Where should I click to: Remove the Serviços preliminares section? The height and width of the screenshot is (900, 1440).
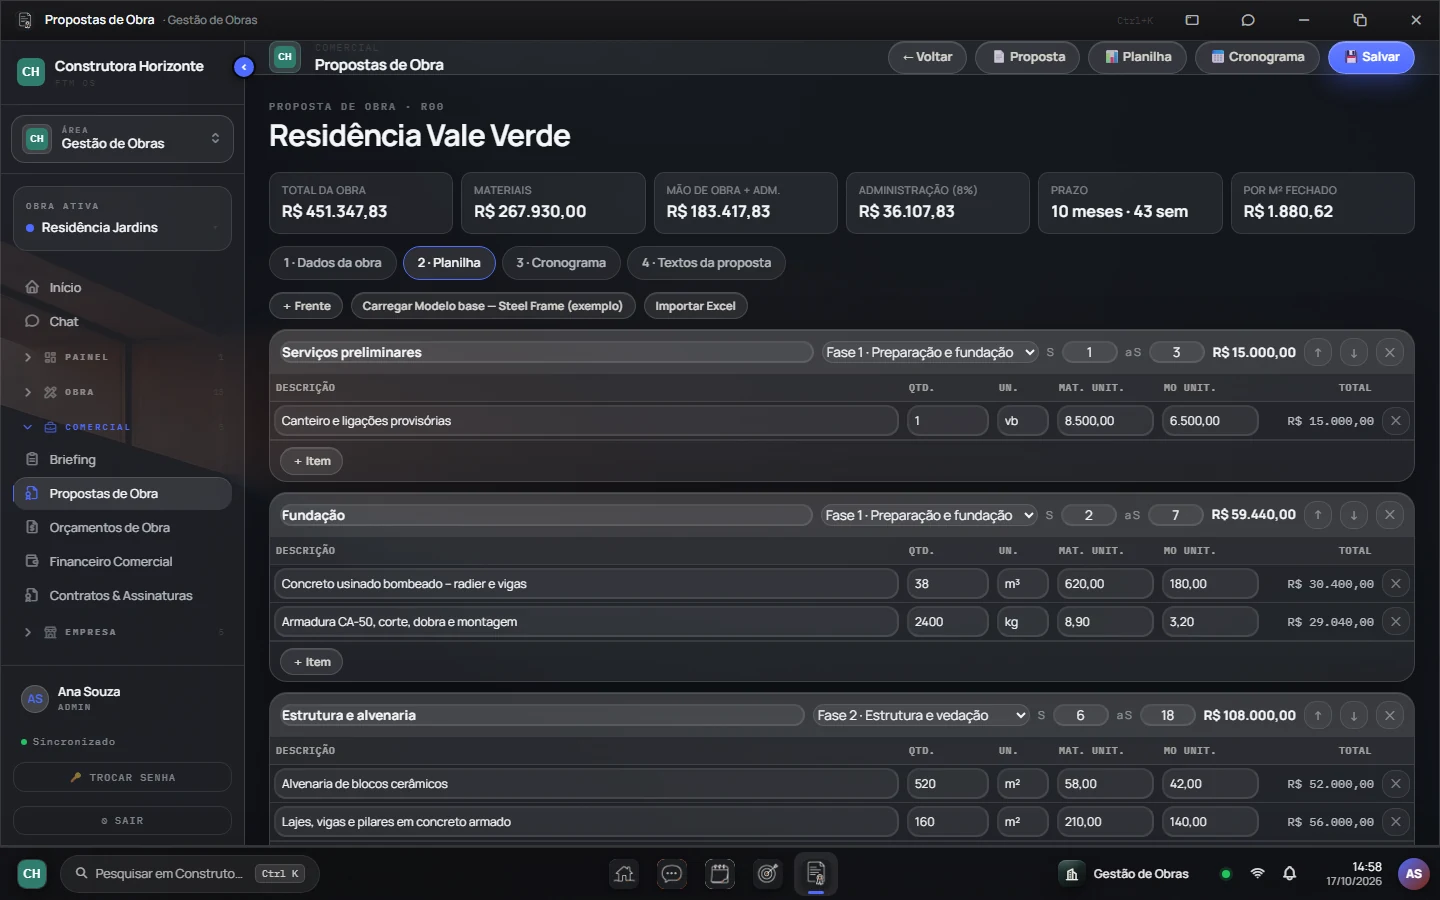(x=1390, y=352)
